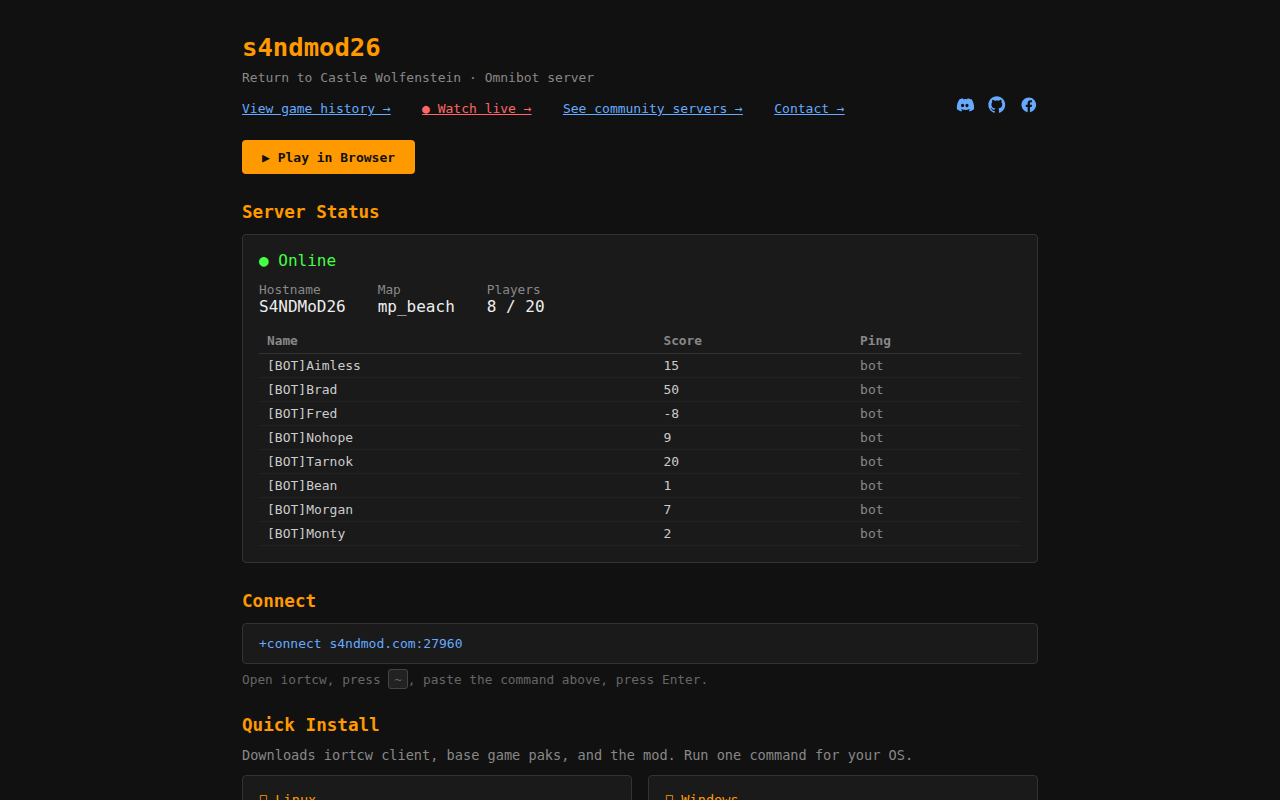
Task: Click the Windows install card header
Action: tap(702, 796)
